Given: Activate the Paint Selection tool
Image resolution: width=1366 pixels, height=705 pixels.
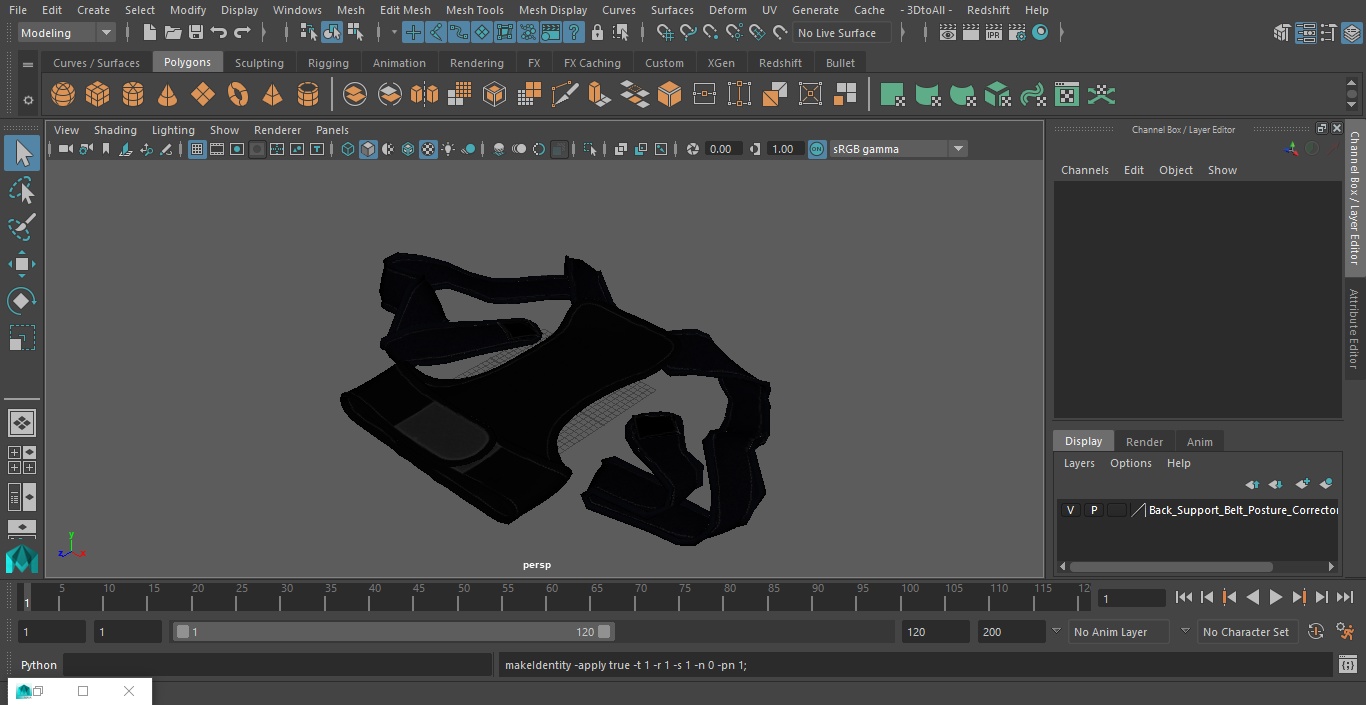Looking at the screenshot, I should click(22, 227).
